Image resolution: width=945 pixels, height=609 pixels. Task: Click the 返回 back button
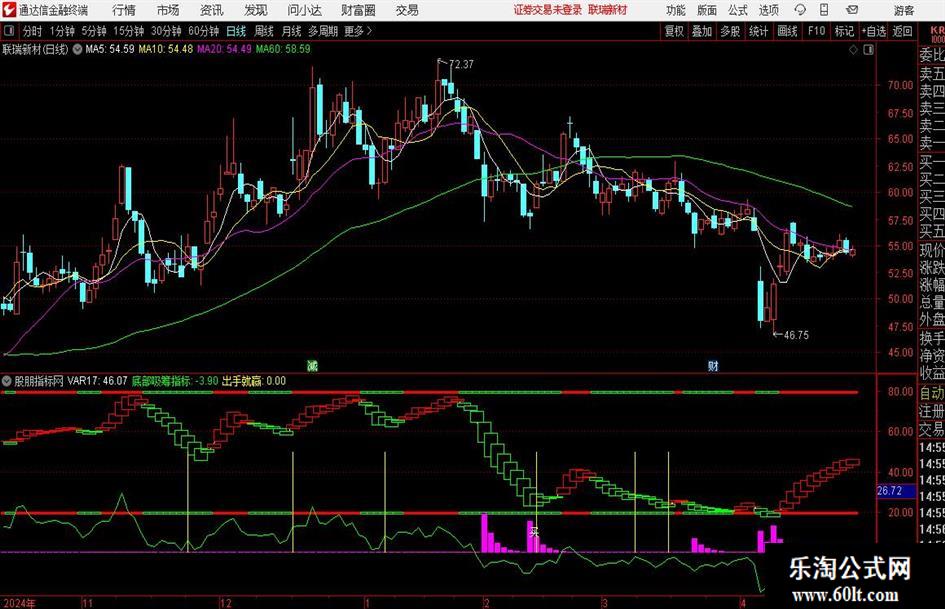pos(902,31)
